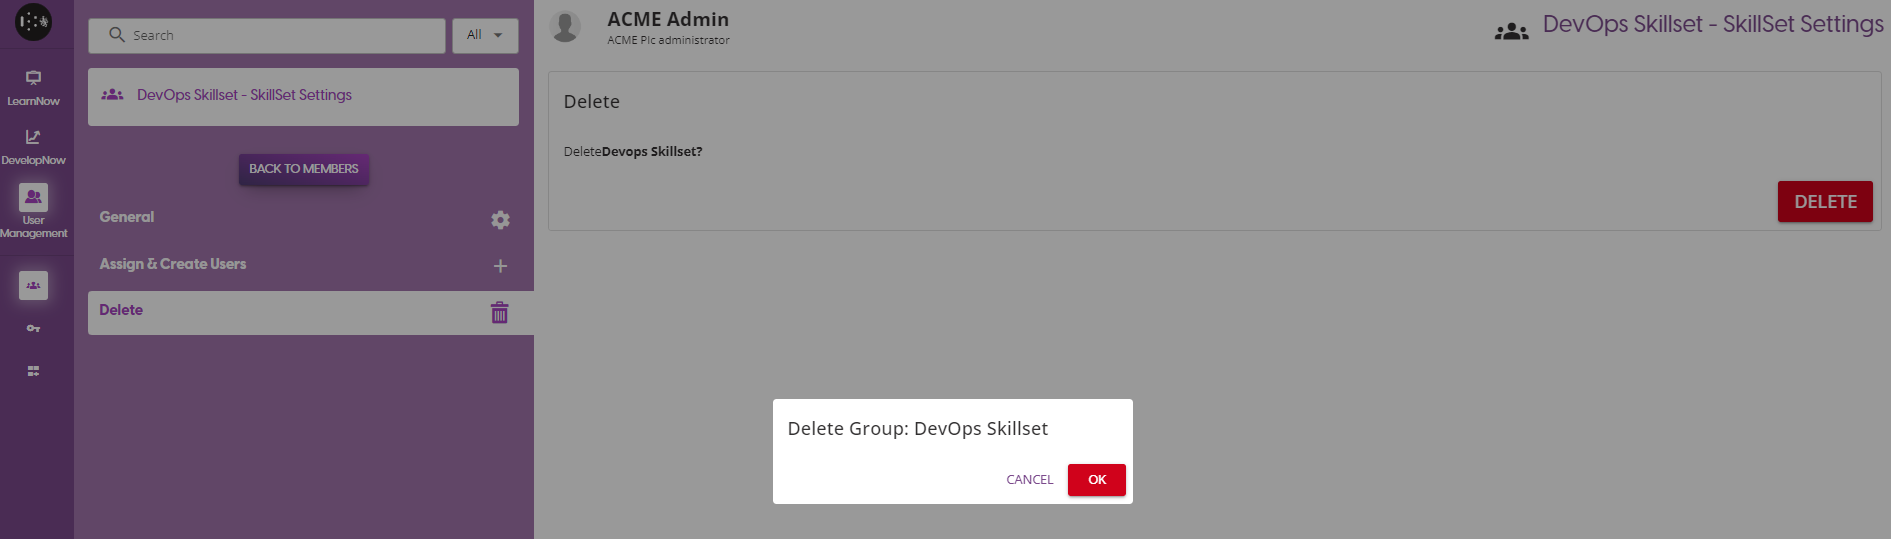Click OK to confirm group deletion

coord(1096,480)
